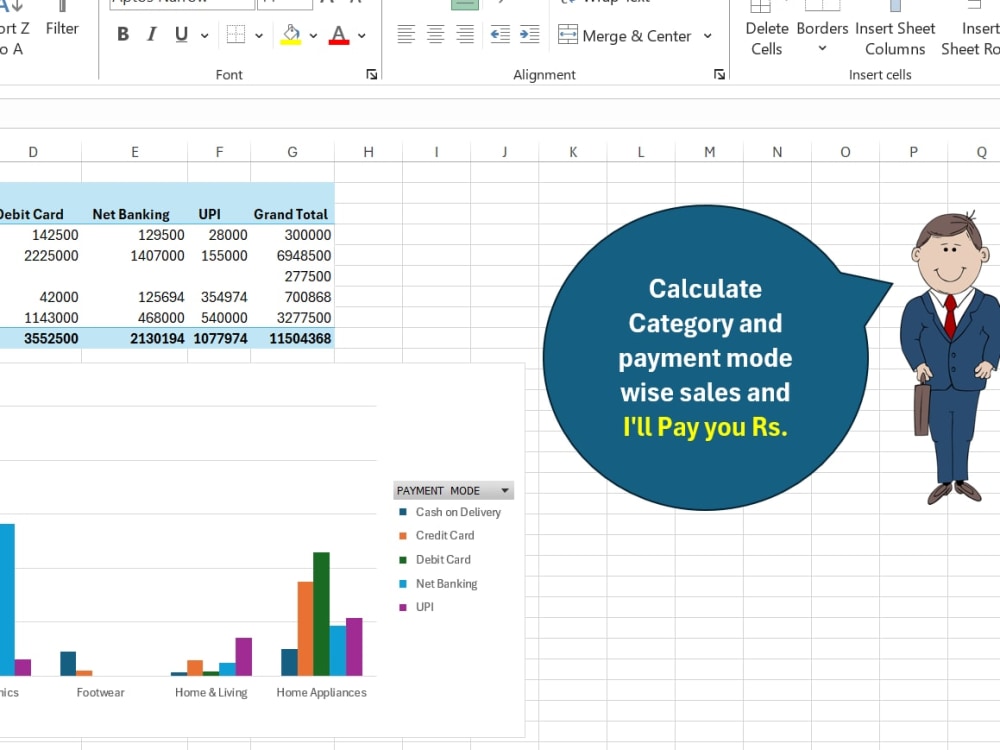Click cell with value 354974
This screenshot has height=750, width=1000.
point(219,297)
